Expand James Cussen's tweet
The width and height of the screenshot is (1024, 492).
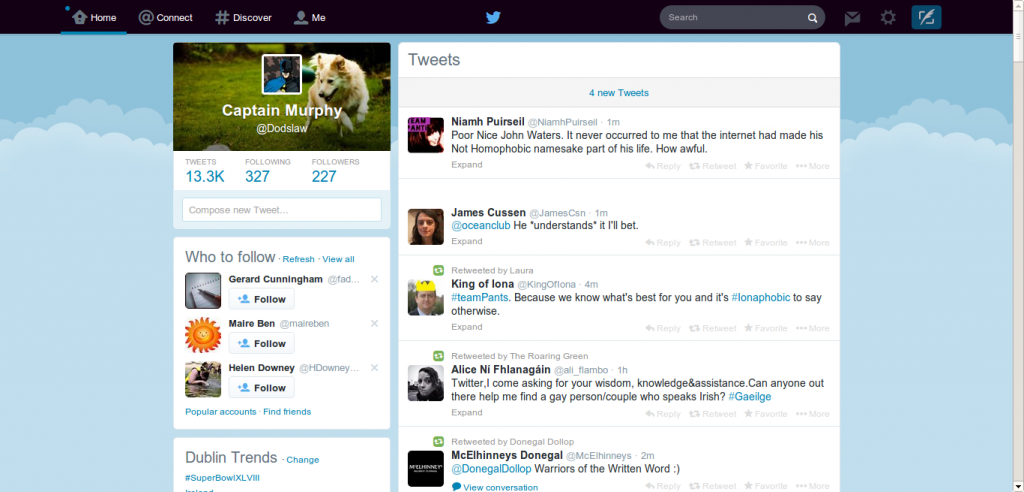(467, 241)
